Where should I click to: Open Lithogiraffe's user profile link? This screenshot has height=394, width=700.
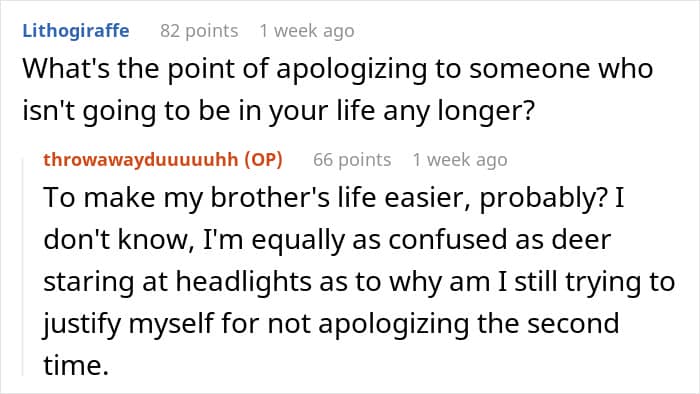(76, 31)
